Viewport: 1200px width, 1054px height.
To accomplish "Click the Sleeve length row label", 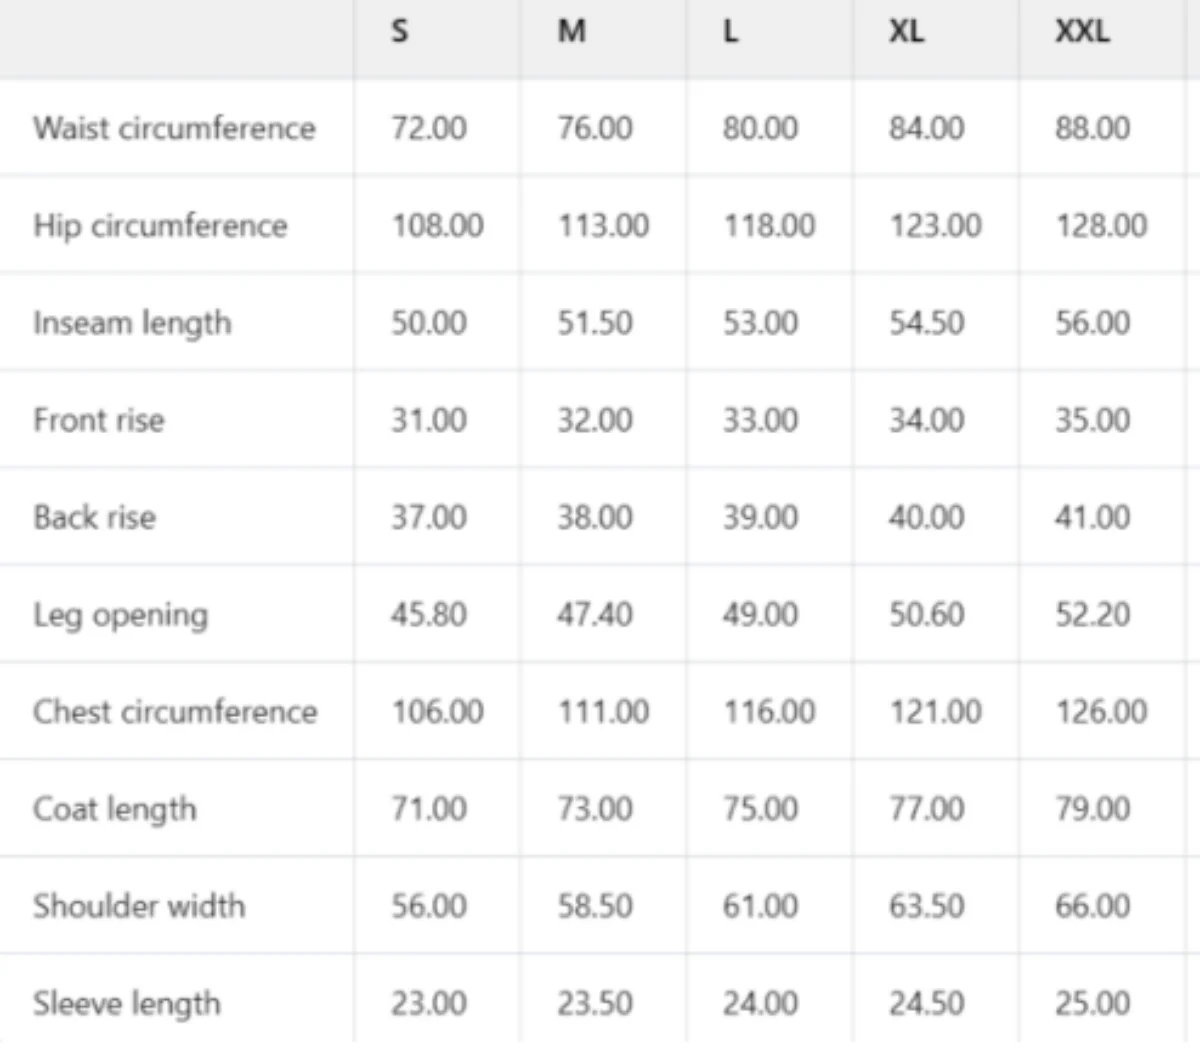I will [126, 1003].
